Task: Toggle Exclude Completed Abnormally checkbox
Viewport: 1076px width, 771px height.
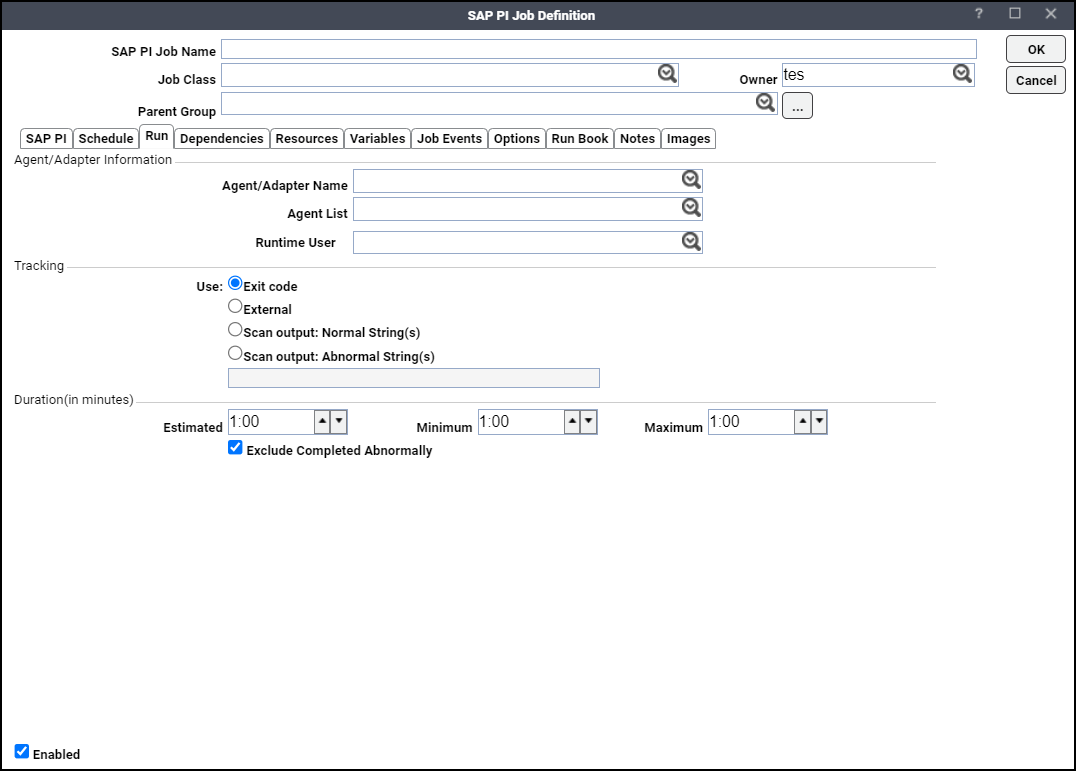Action: (235, 448)
